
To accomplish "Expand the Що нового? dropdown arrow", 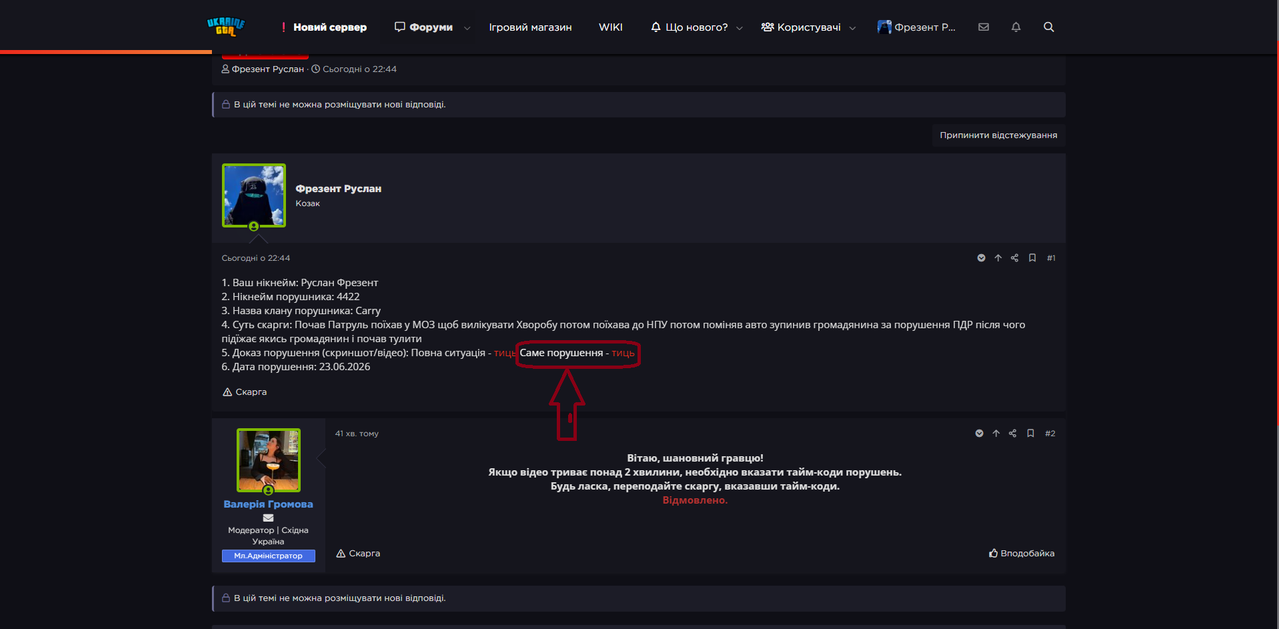I will pos(739,28).
